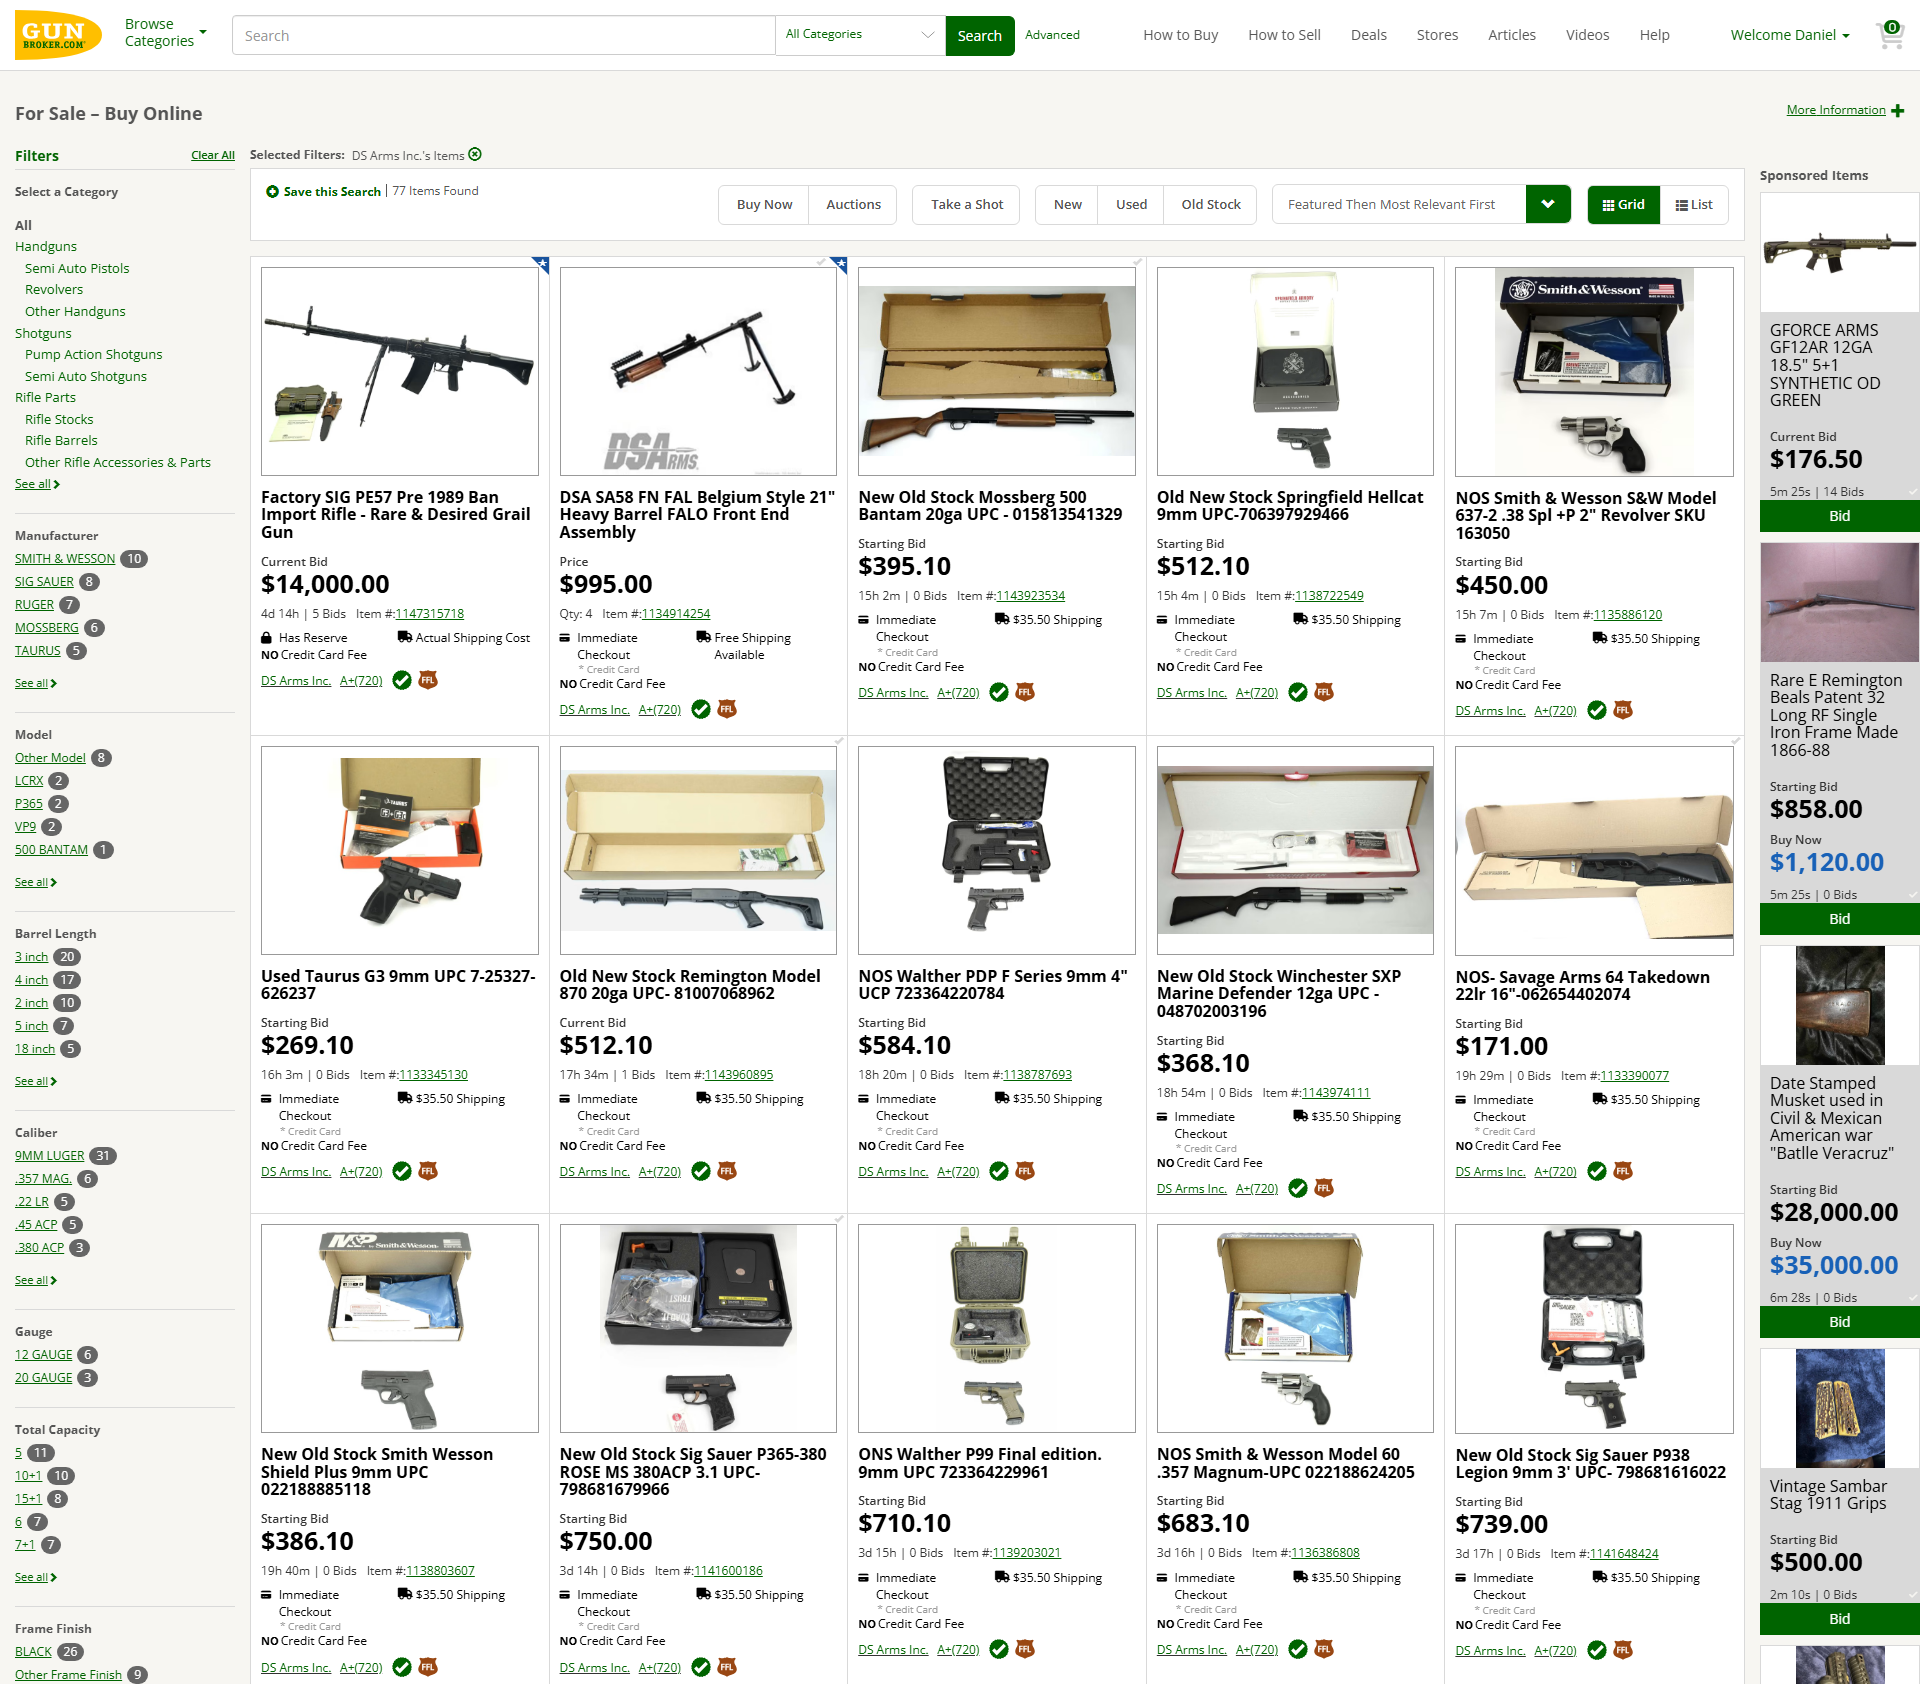Click the green Search button
1920x1684 pixels.
(979, 35)
